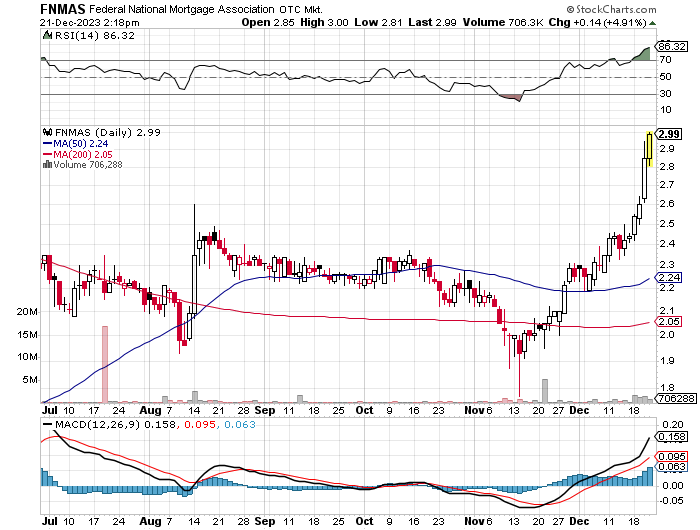Click the red MA(200) legend line

coord(47,155)
